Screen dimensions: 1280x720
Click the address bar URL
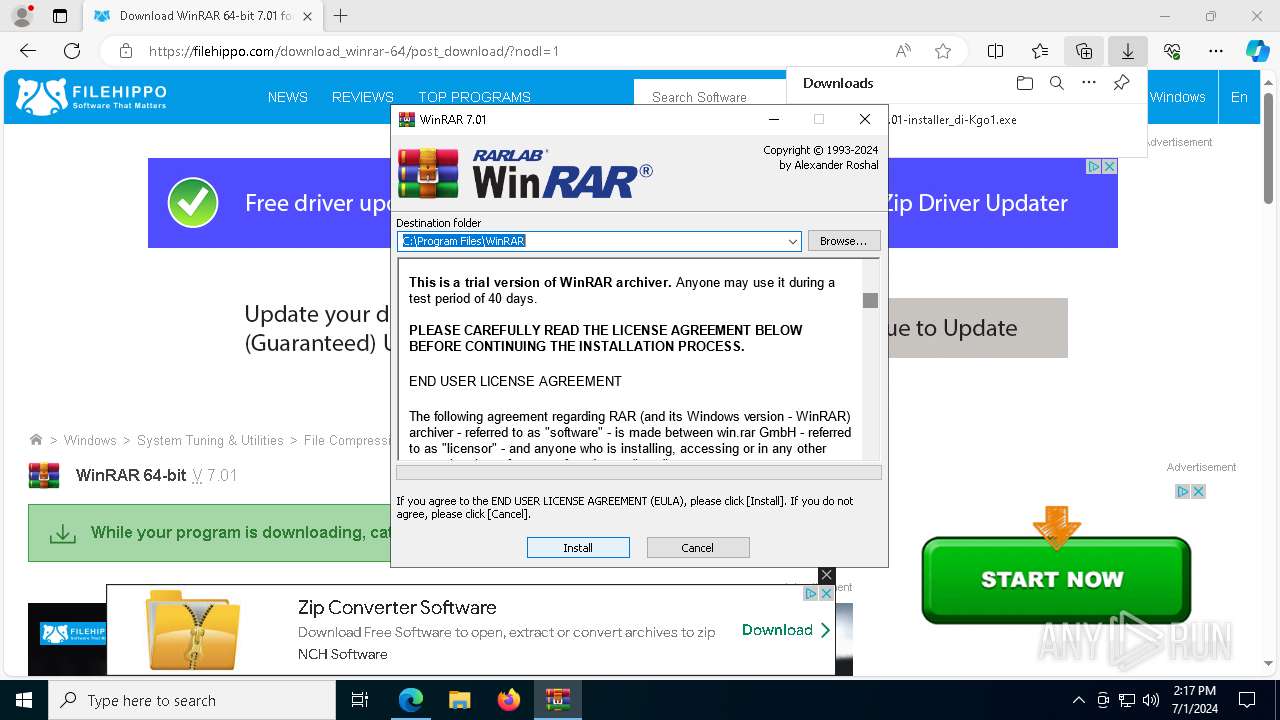point(354,51)
